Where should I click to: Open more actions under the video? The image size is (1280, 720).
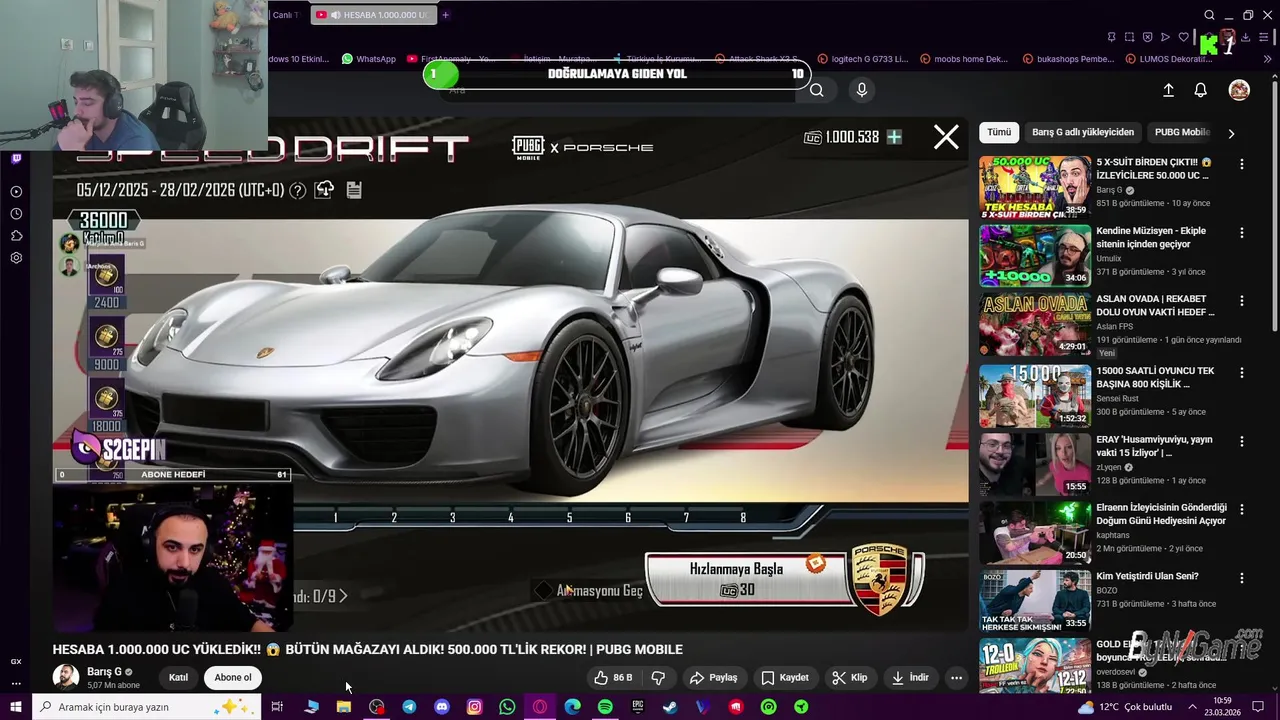coord(956,677)
